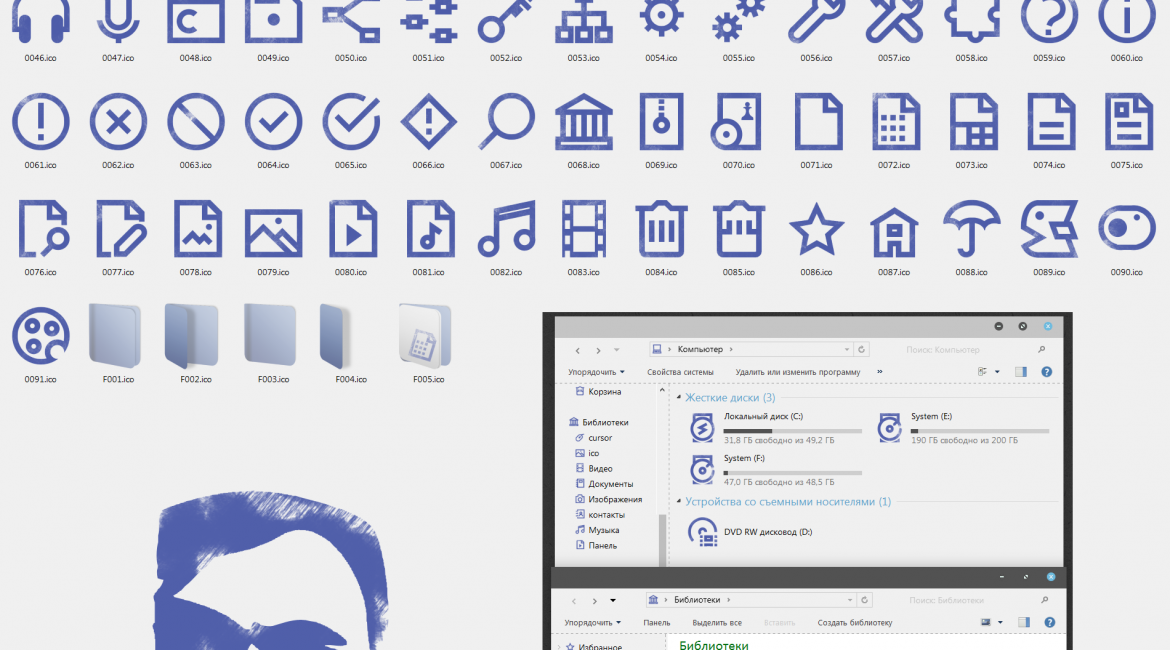Select Музыка in the navigation pane
Viewport: 1170px width, 650px height.
[x=597, y=531]
